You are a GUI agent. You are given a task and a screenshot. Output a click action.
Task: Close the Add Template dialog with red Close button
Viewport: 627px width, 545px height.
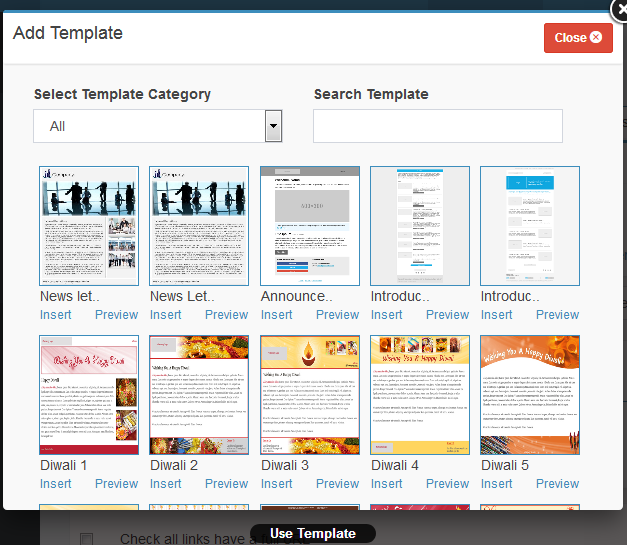pos(578,37)
